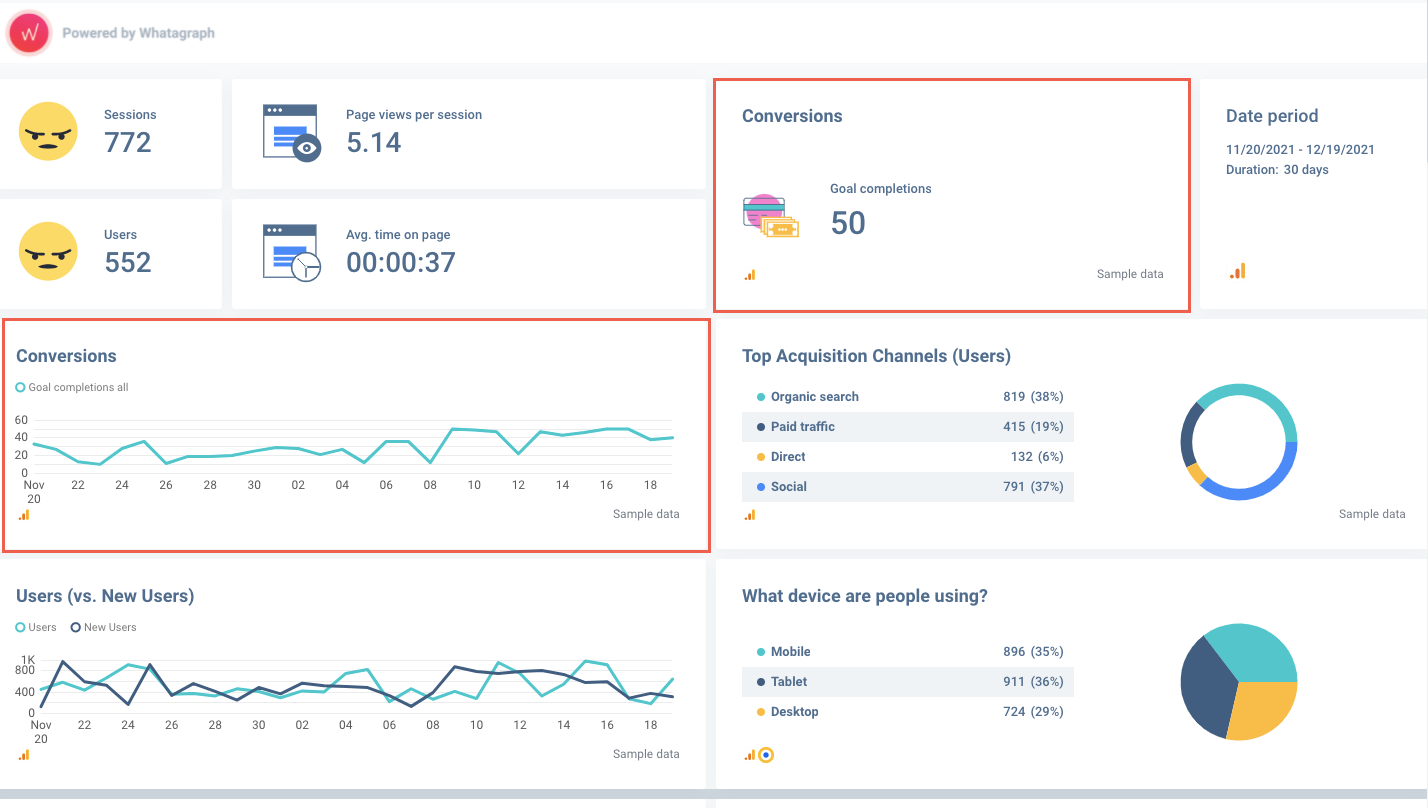Click the goal completions tickets icon

click(771, 217)
